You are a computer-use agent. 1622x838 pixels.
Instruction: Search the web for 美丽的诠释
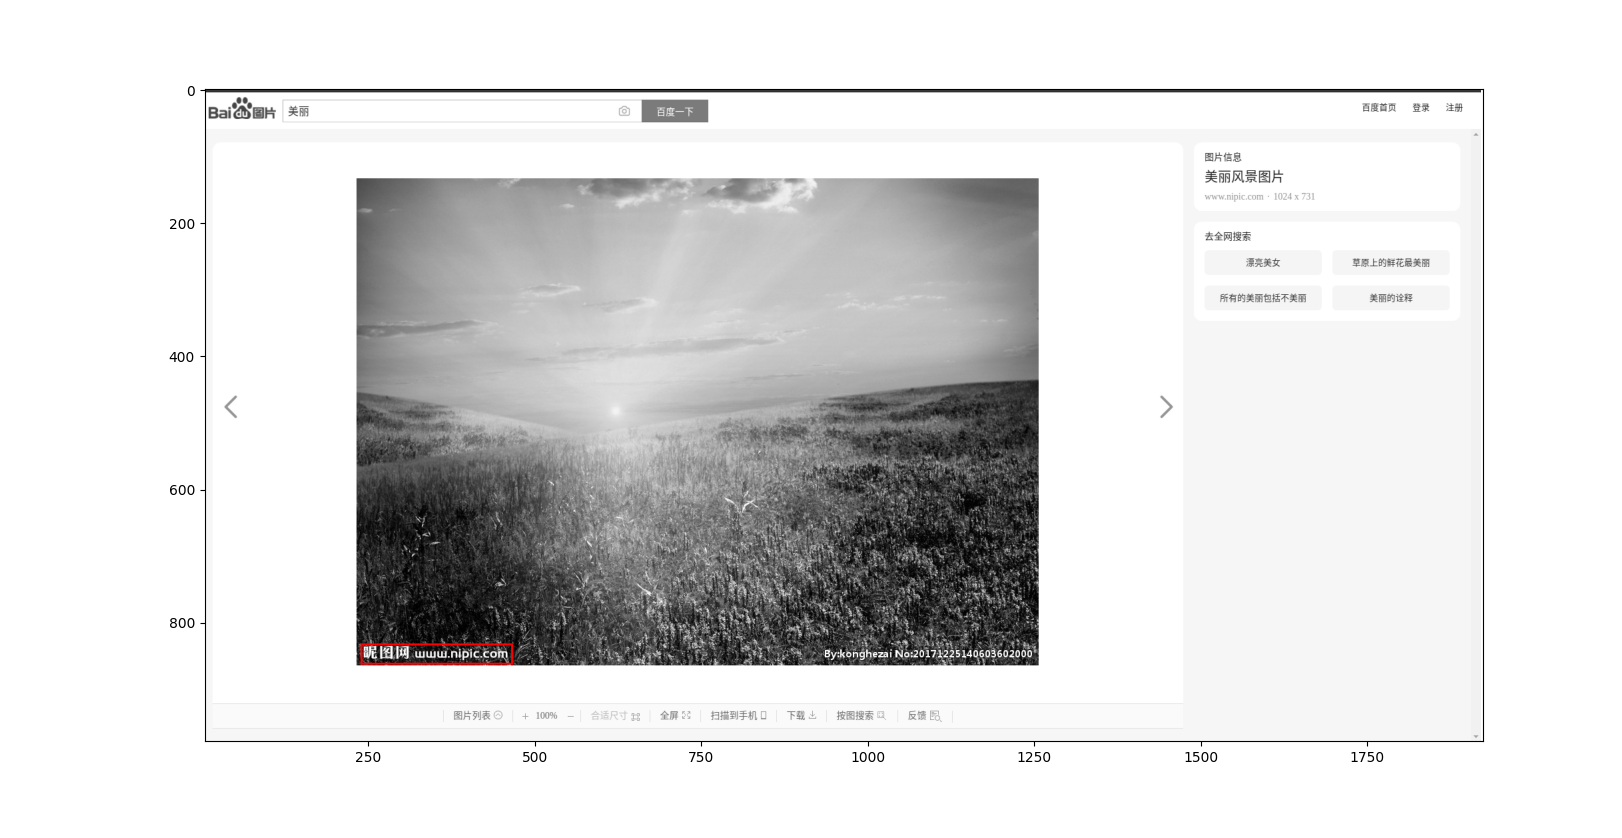tap(1391, 298)
